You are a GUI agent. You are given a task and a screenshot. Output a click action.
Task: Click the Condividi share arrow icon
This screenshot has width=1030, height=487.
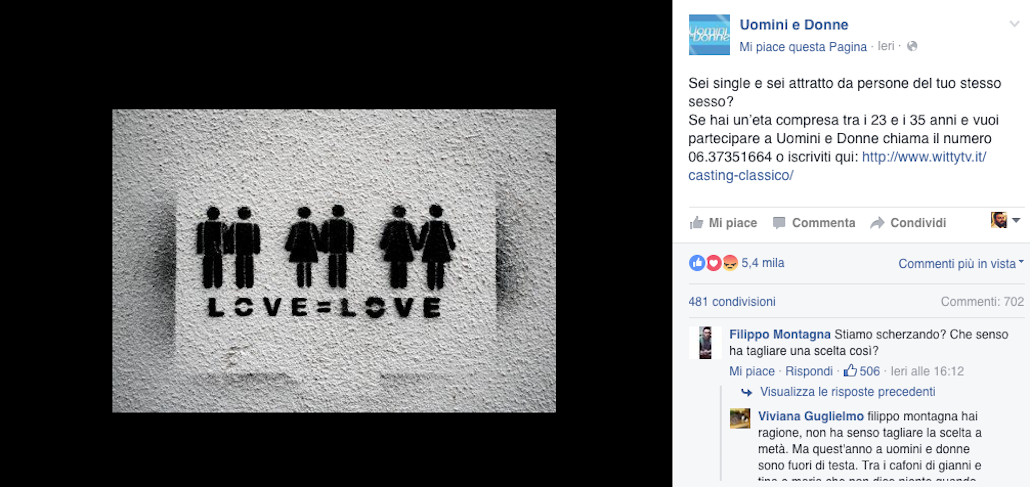tap(877, 223)
